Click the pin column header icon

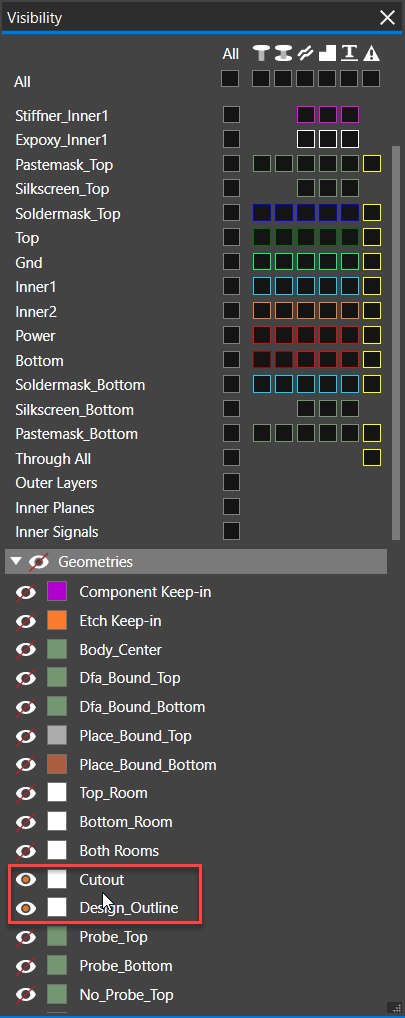click(x=261, y=54)
